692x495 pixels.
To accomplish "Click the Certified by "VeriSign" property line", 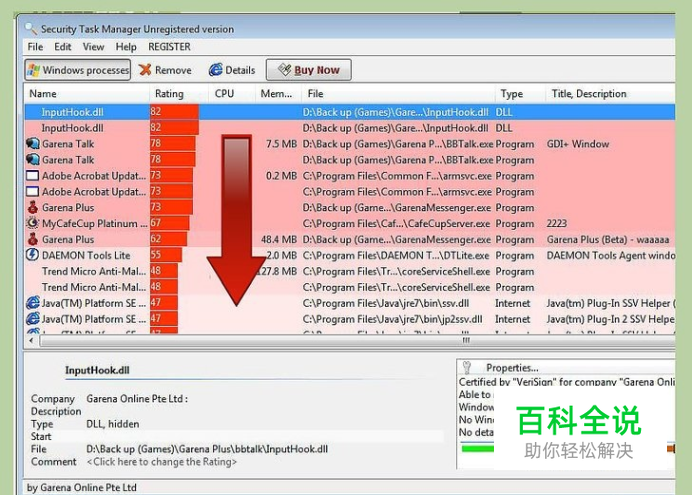I will (x=567, y=382).
